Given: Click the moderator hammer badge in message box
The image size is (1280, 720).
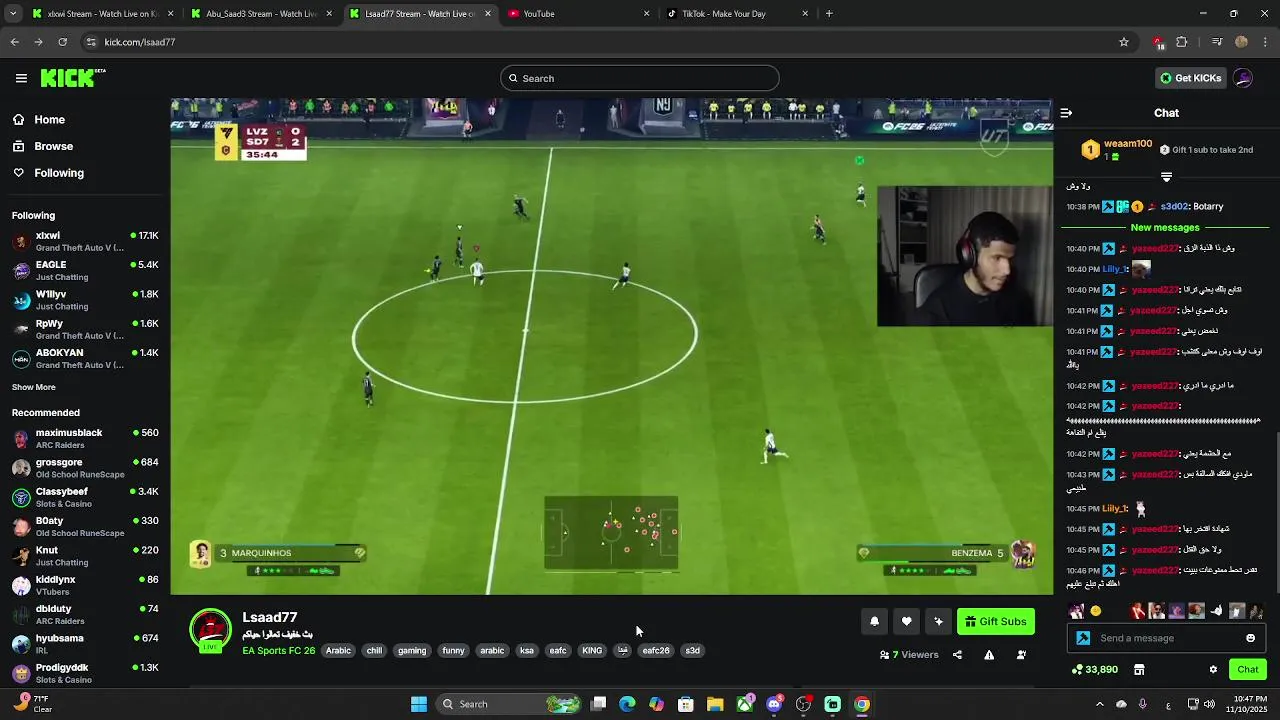Looking at the screenshot, I should click(x=1083, y=638).
